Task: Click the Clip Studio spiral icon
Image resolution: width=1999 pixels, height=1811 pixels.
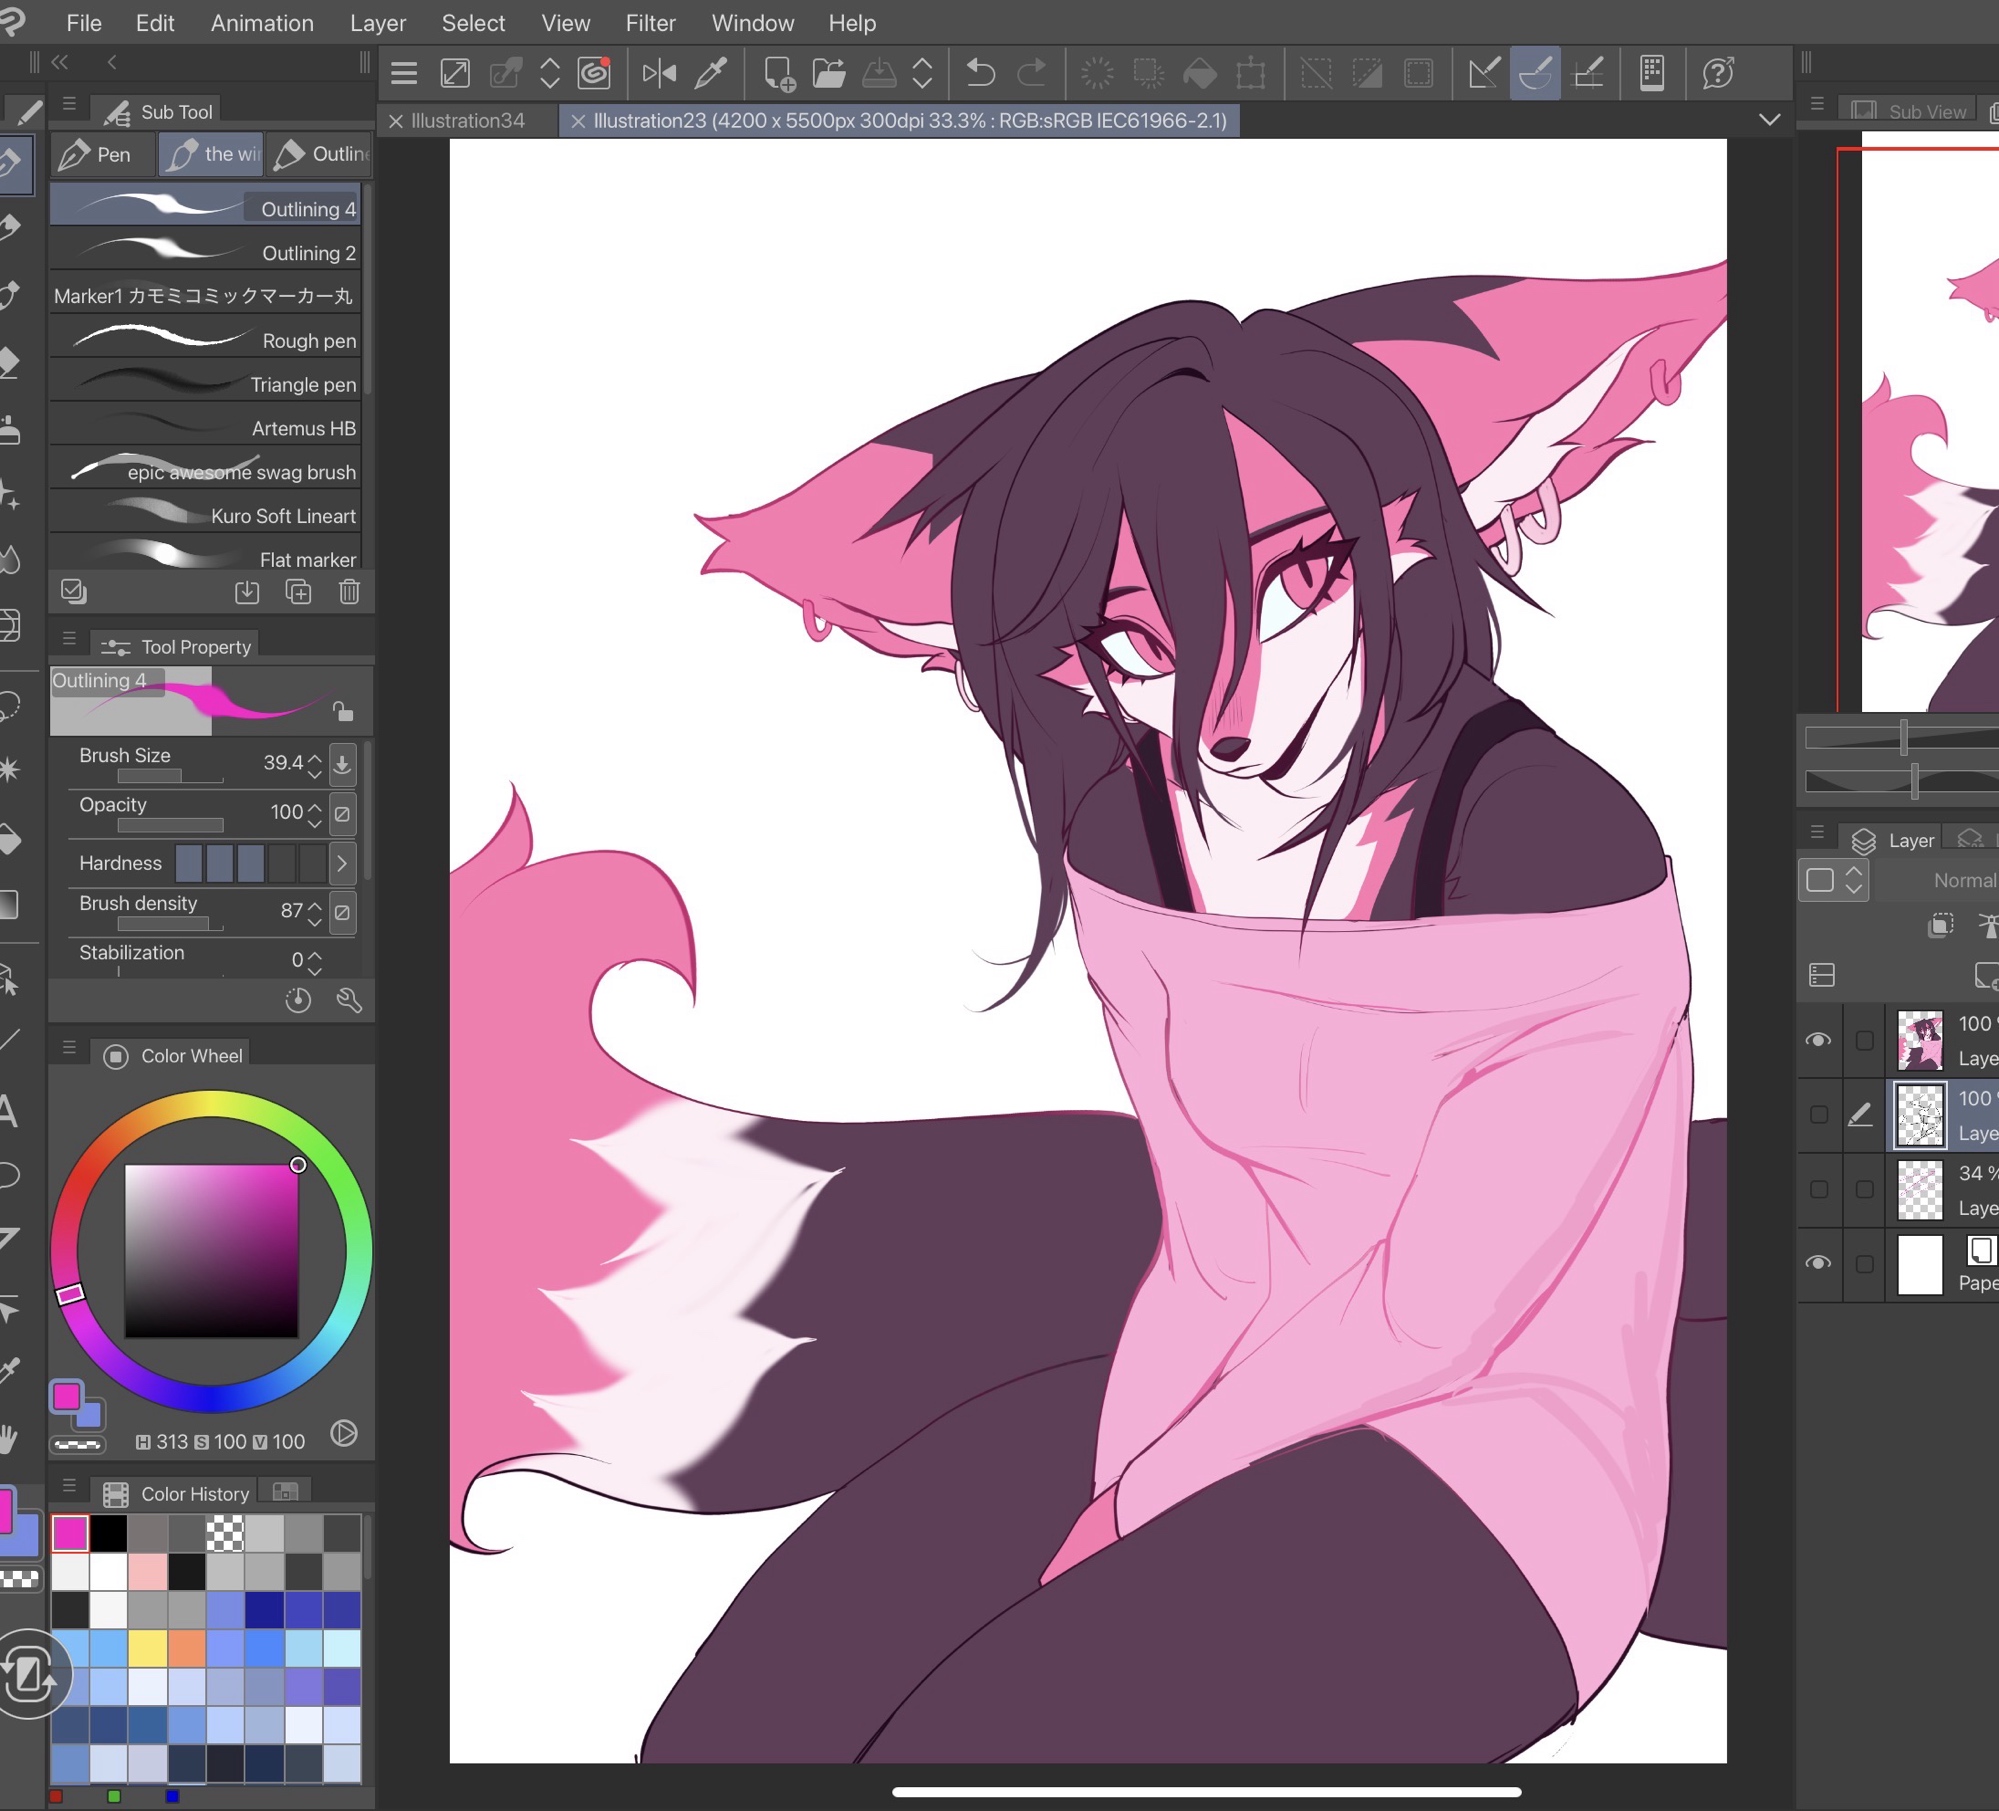Action: point(594,73)
